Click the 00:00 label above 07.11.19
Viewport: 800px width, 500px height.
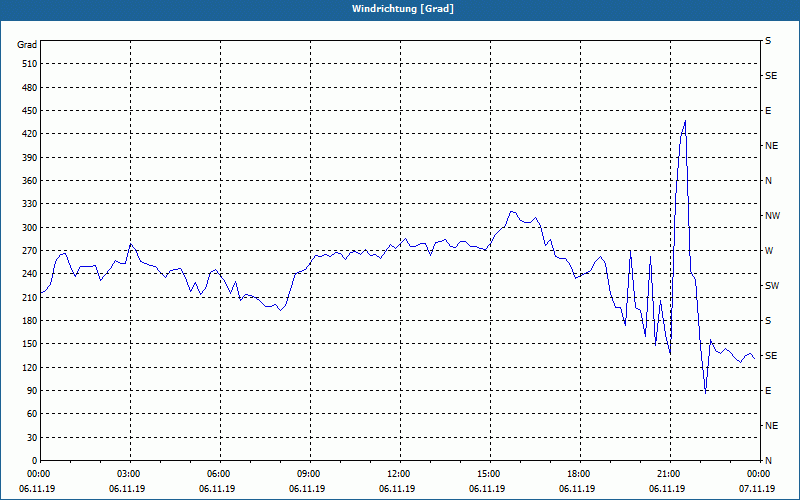point(759,474)
